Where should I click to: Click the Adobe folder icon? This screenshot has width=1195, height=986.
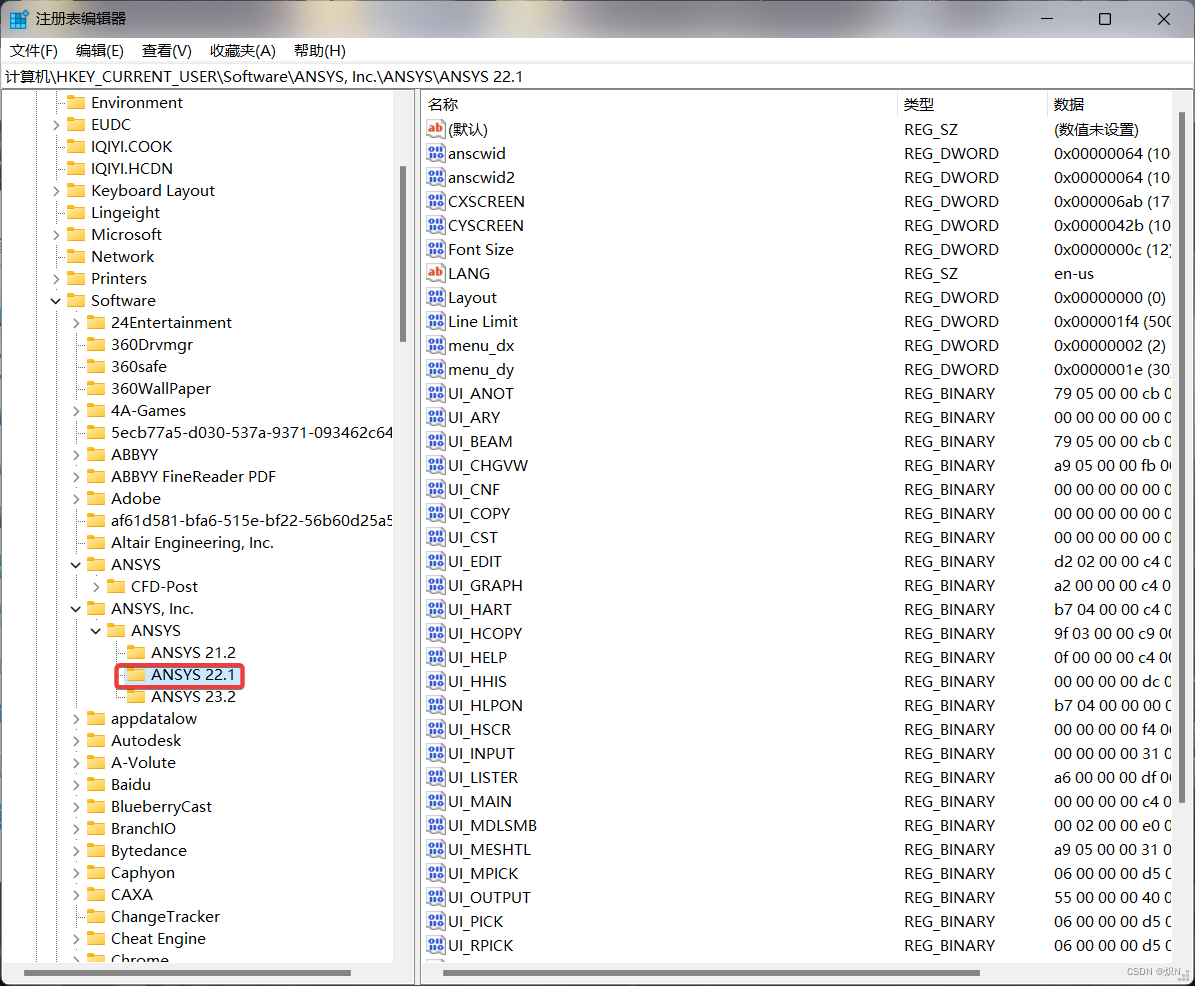96,498
